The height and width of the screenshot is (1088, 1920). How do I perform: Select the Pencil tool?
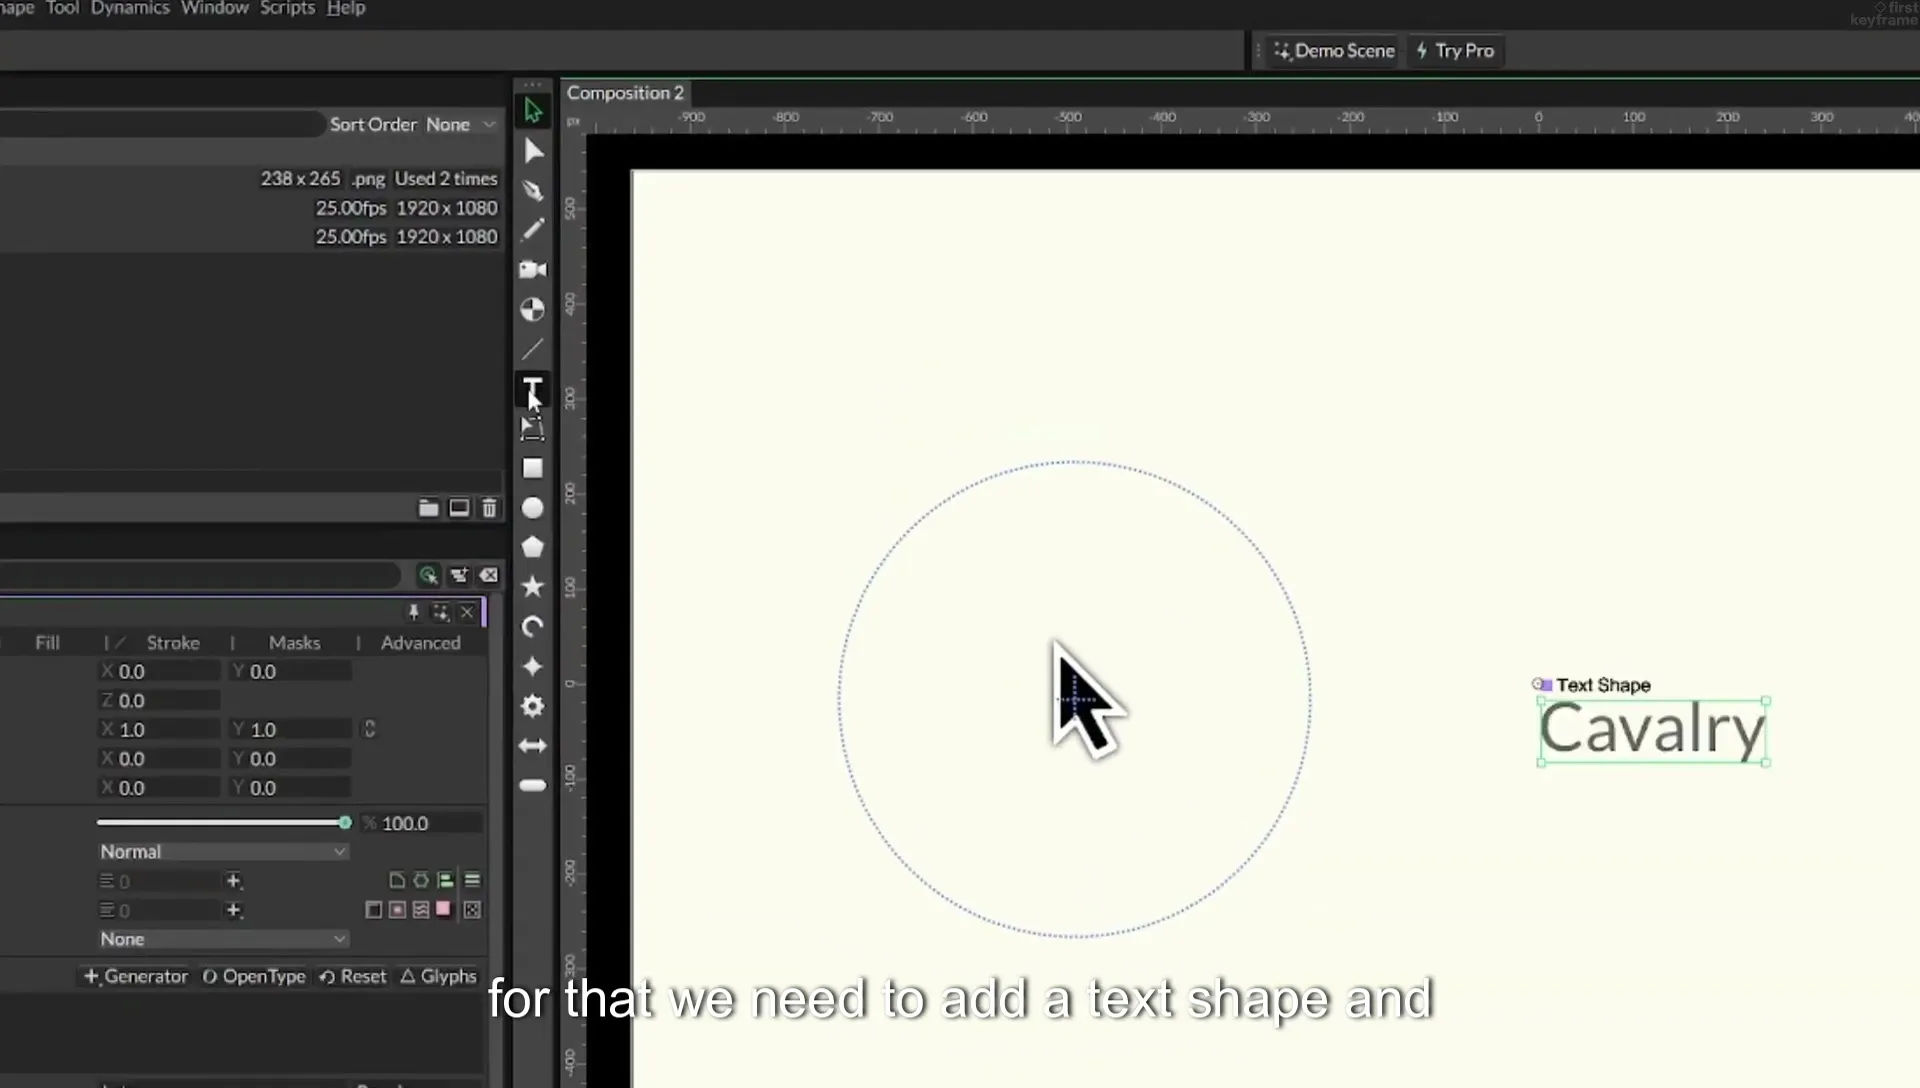pos(533,230)
